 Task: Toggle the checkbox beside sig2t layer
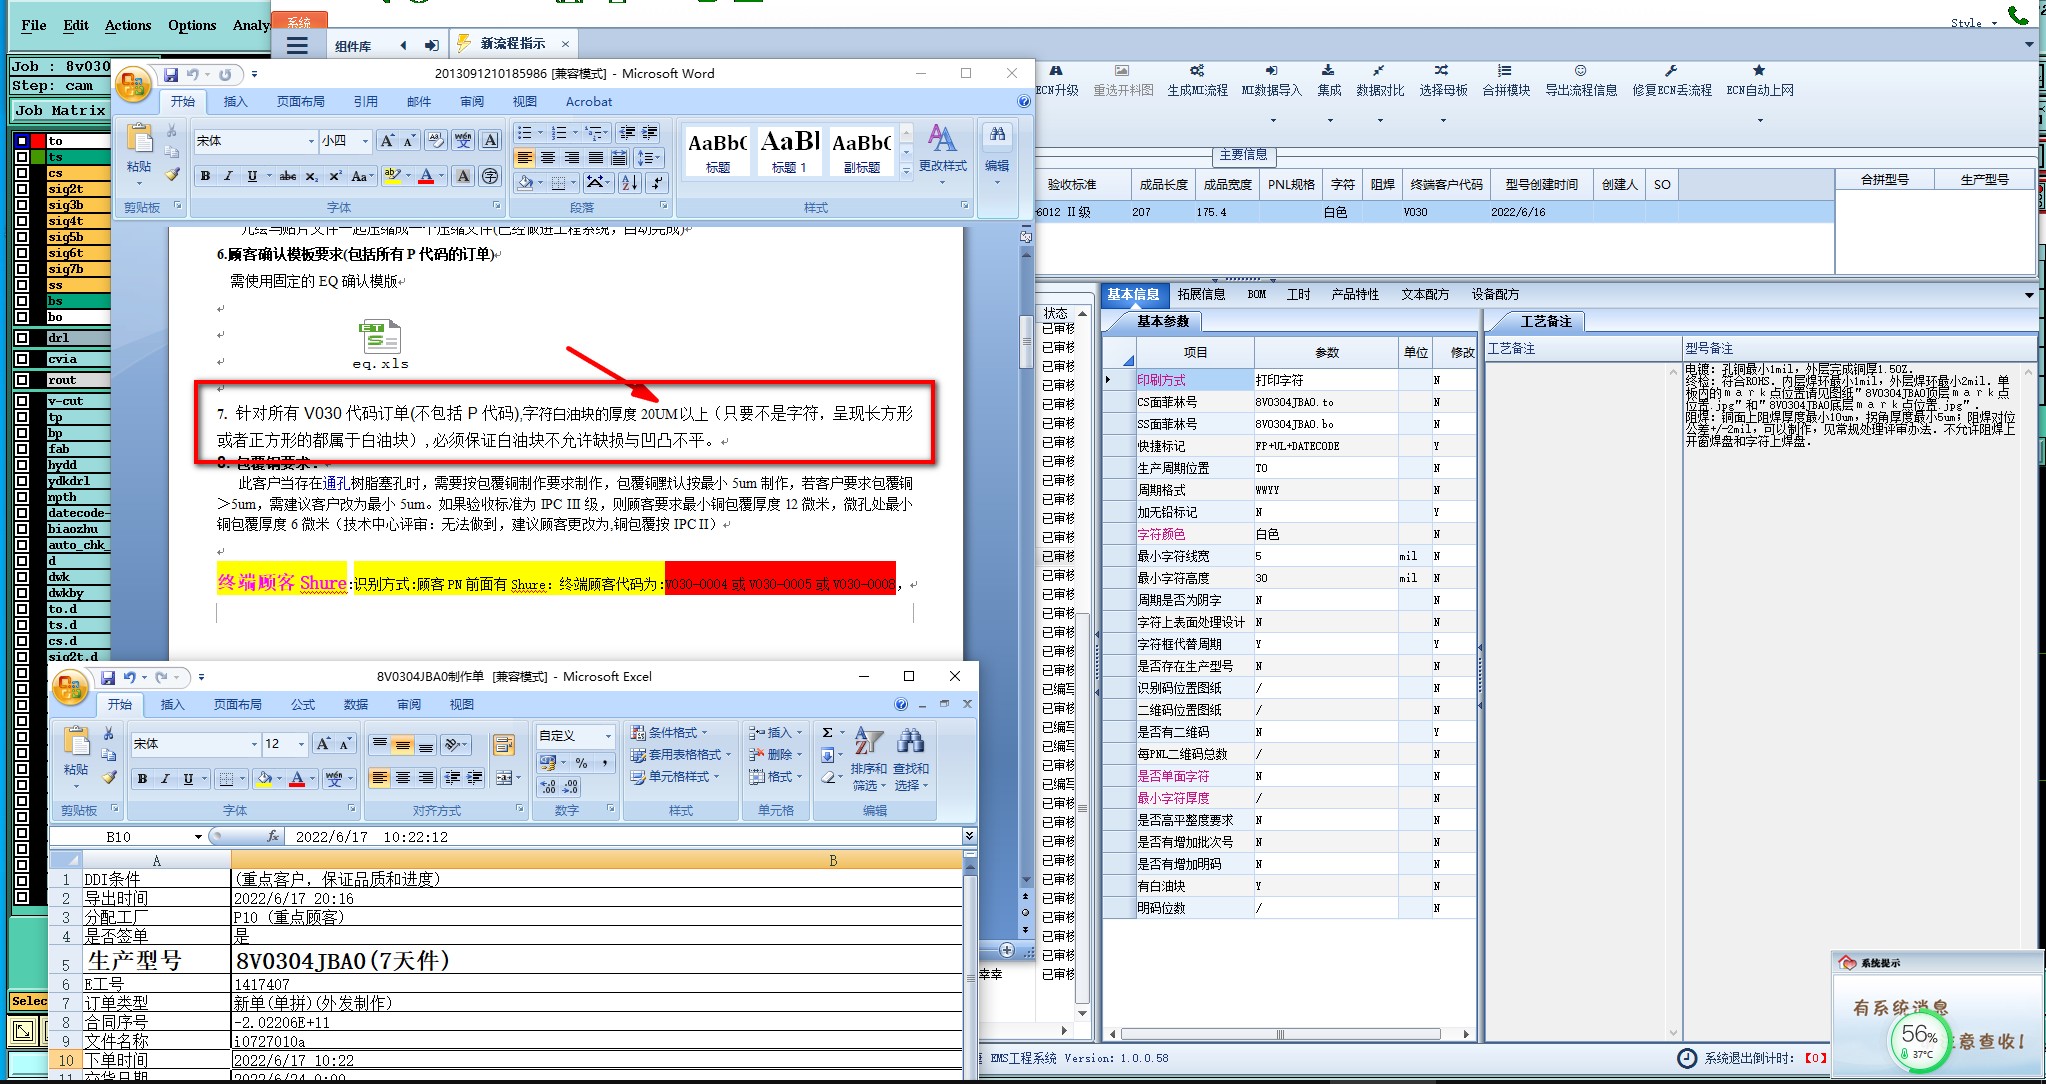click(22, 189)
